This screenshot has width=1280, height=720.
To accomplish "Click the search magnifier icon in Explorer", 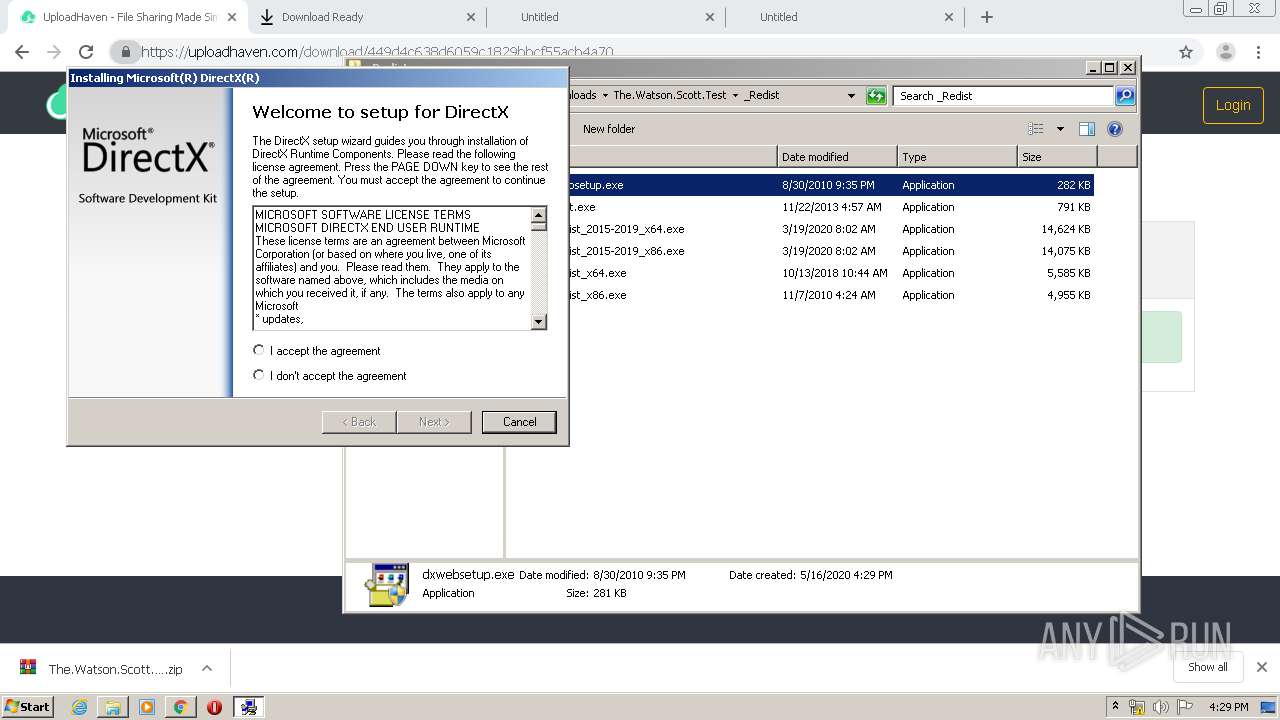I will [x=1125, y=96].
